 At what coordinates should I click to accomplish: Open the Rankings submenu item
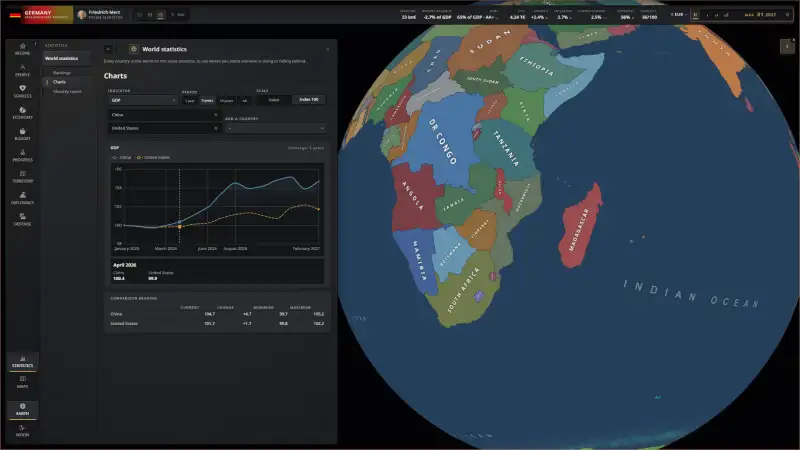[62, 73]
